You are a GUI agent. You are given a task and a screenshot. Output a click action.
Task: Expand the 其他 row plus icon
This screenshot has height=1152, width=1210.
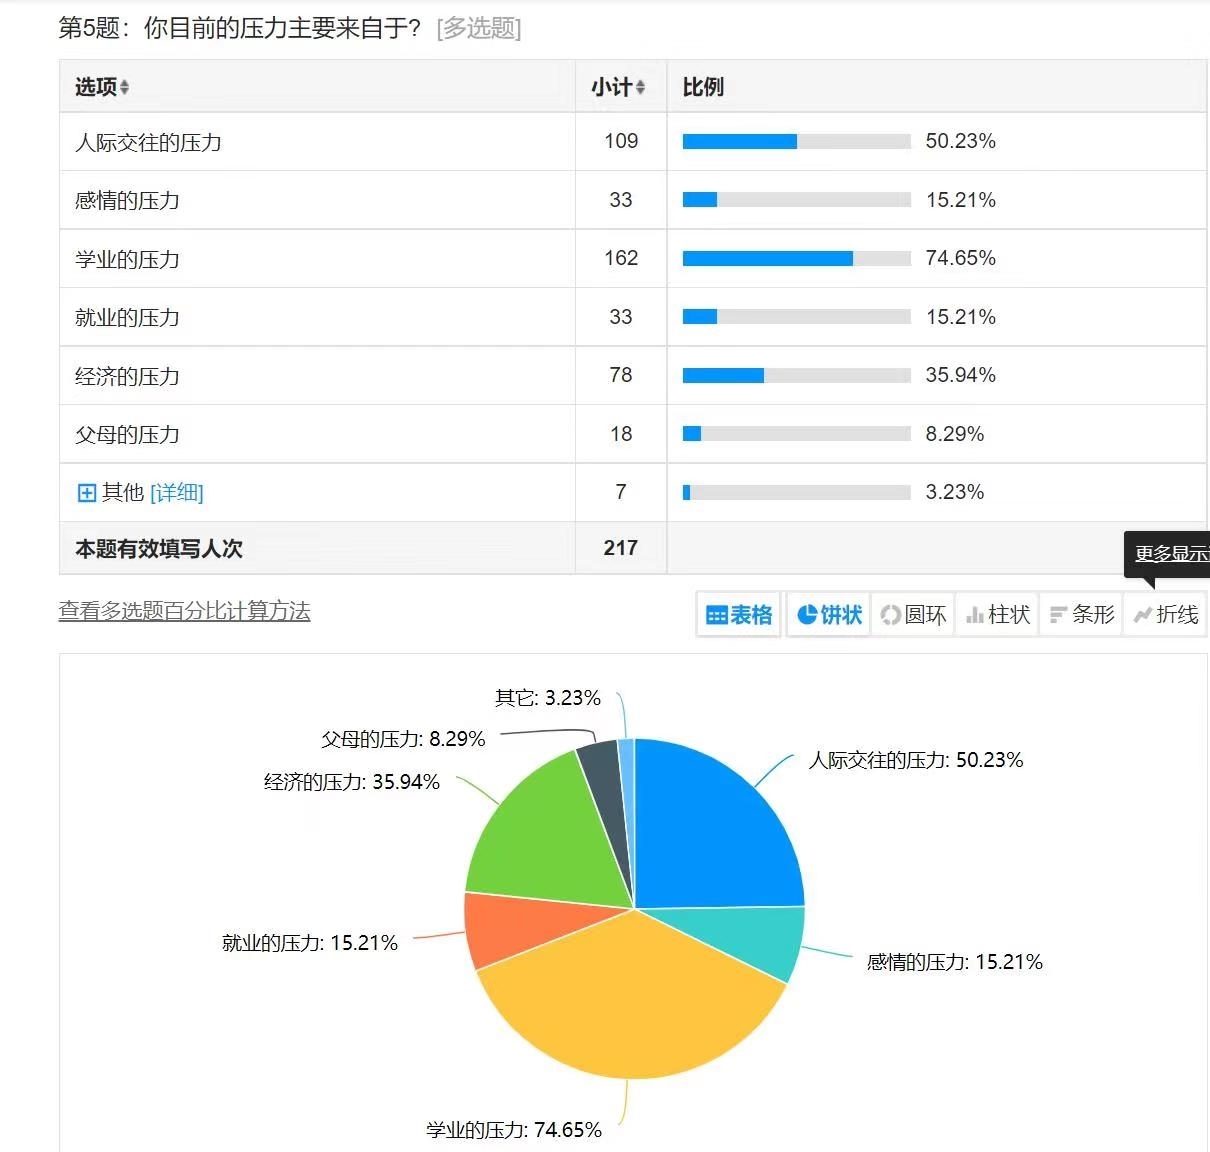click(87, 493)
